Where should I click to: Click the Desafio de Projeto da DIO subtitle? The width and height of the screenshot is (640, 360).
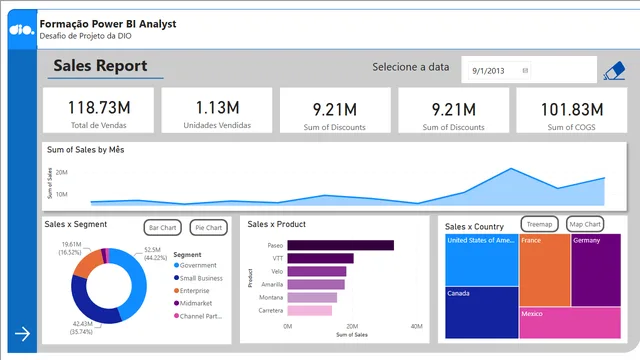click(x=85, y=36)
